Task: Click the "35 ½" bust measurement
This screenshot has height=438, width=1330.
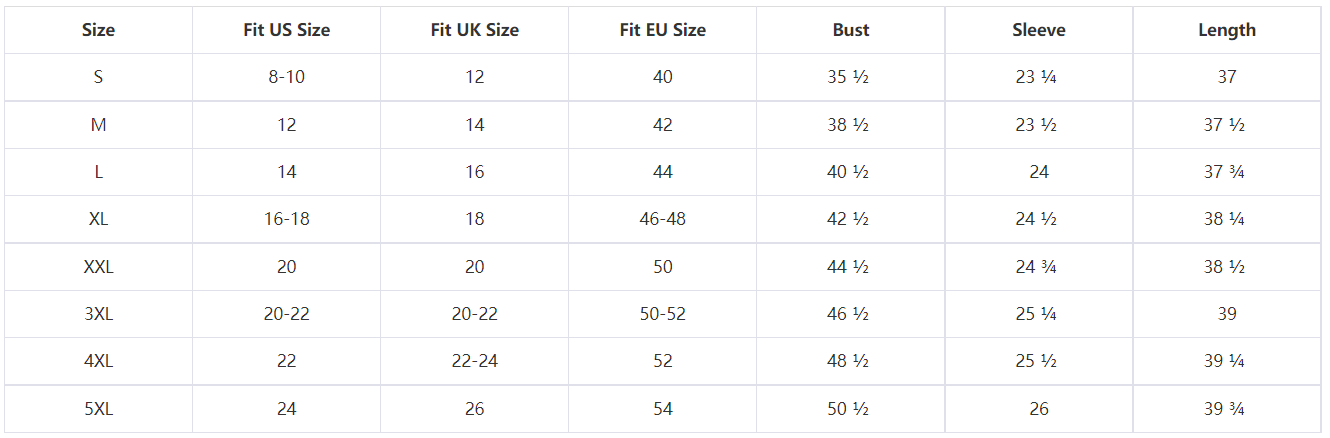Action: point(850,77)
